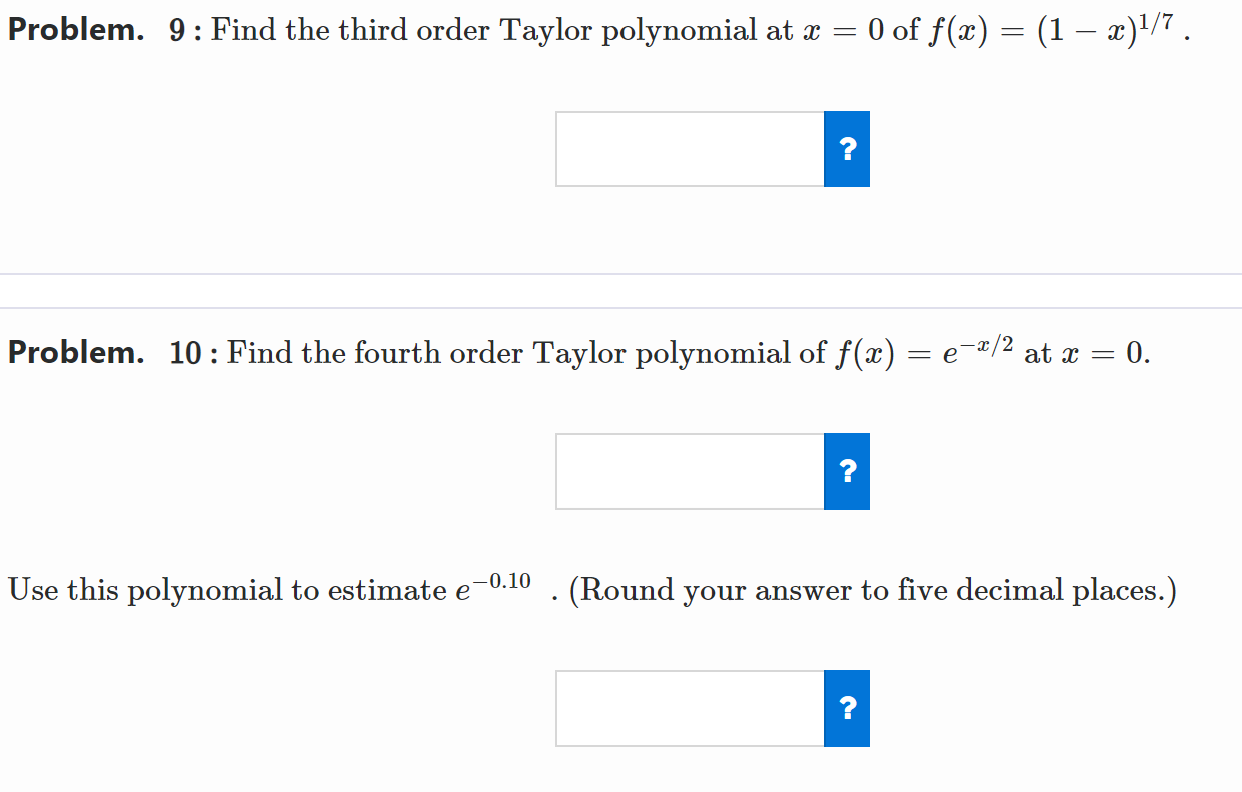Click the answer box for the third order polynomial
This screenshot has height=792, width=1242.
690,148
